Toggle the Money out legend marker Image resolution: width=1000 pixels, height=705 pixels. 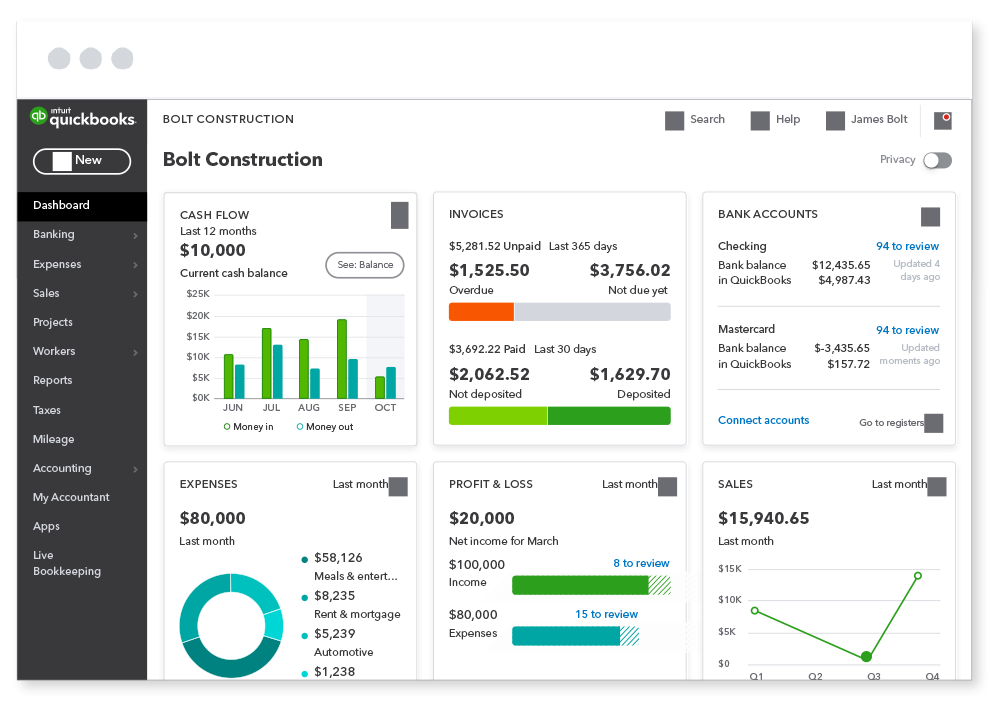(300, 427)
